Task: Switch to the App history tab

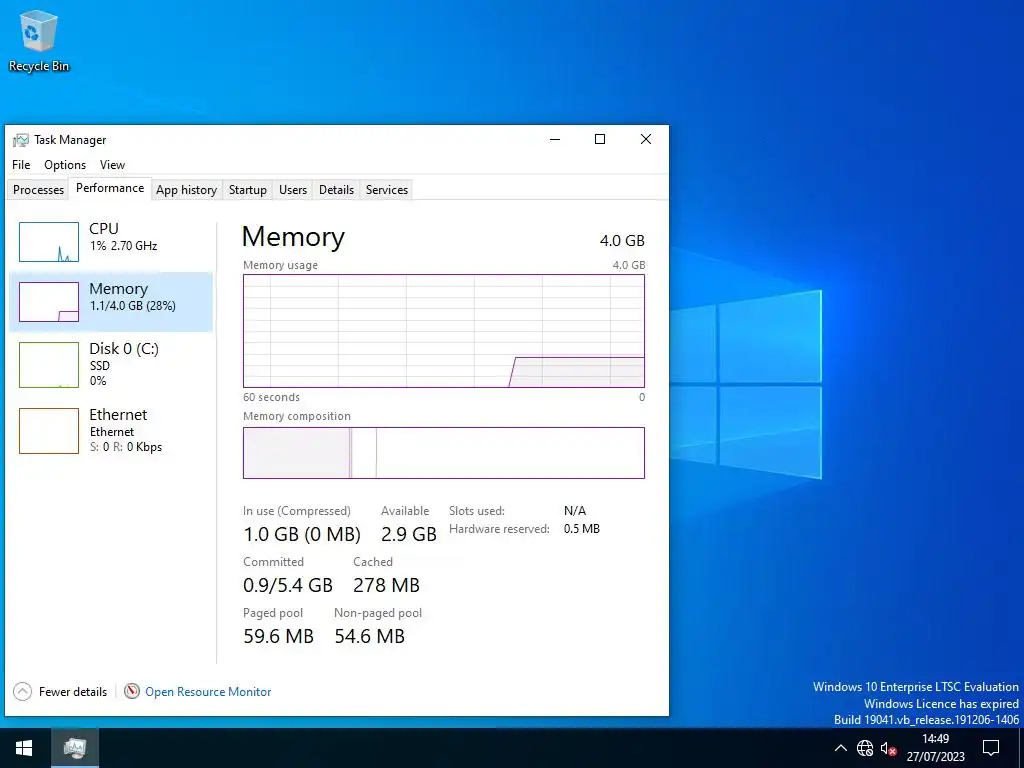Action: (186, 190)
